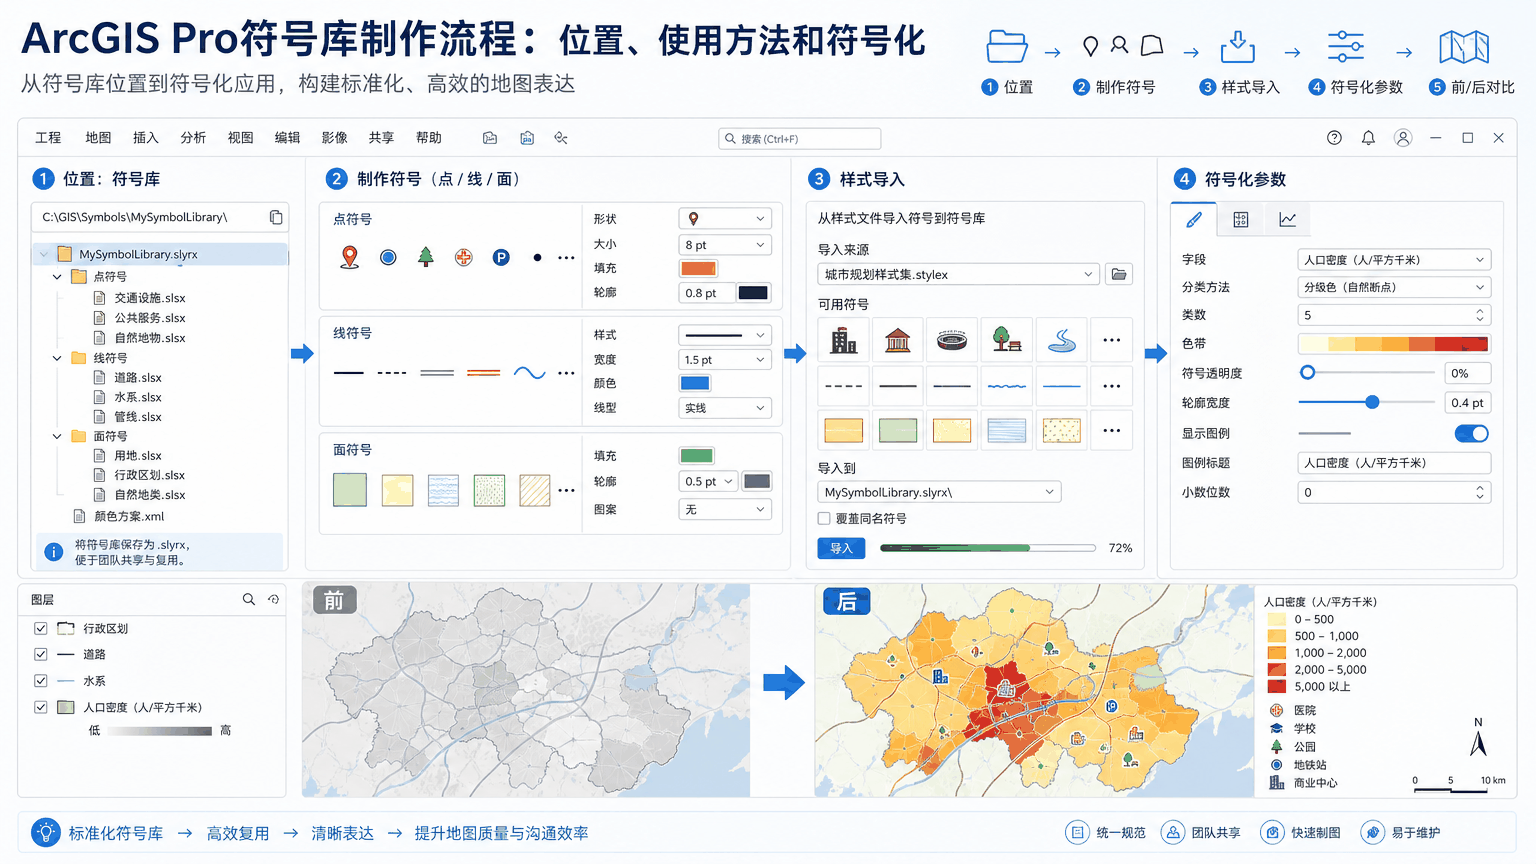Open 道路.slsx in the tree
The image size is (1536, 864).
click(138, 377)
